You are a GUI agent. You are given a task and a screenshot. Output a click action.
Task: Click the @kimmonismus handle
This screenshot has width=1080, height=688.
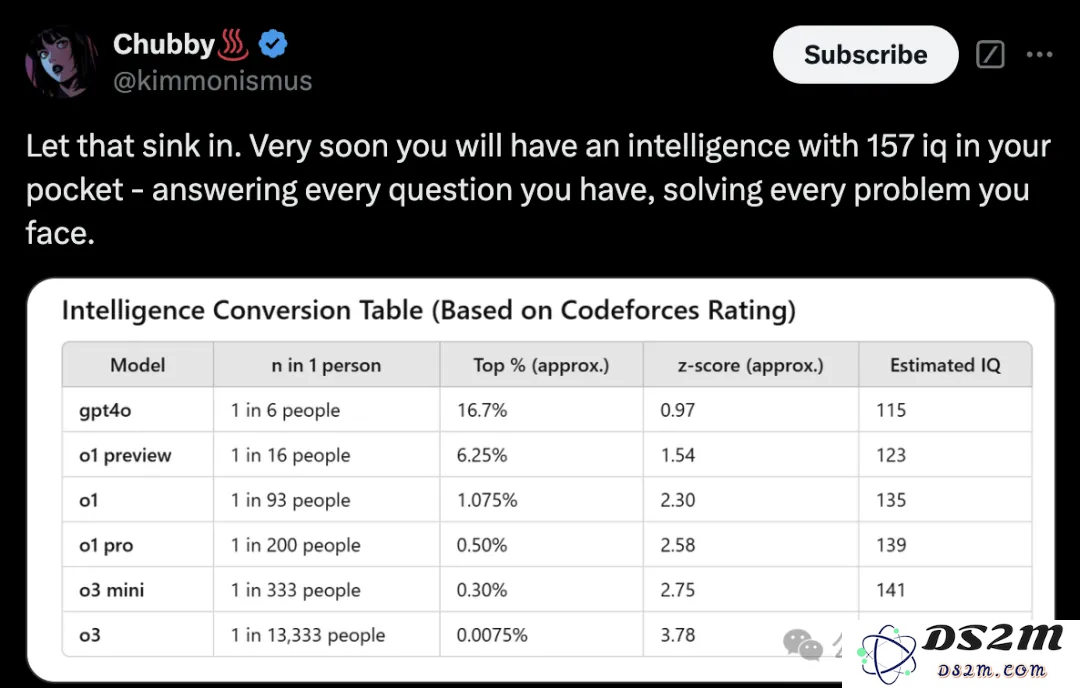pos(212,81)
